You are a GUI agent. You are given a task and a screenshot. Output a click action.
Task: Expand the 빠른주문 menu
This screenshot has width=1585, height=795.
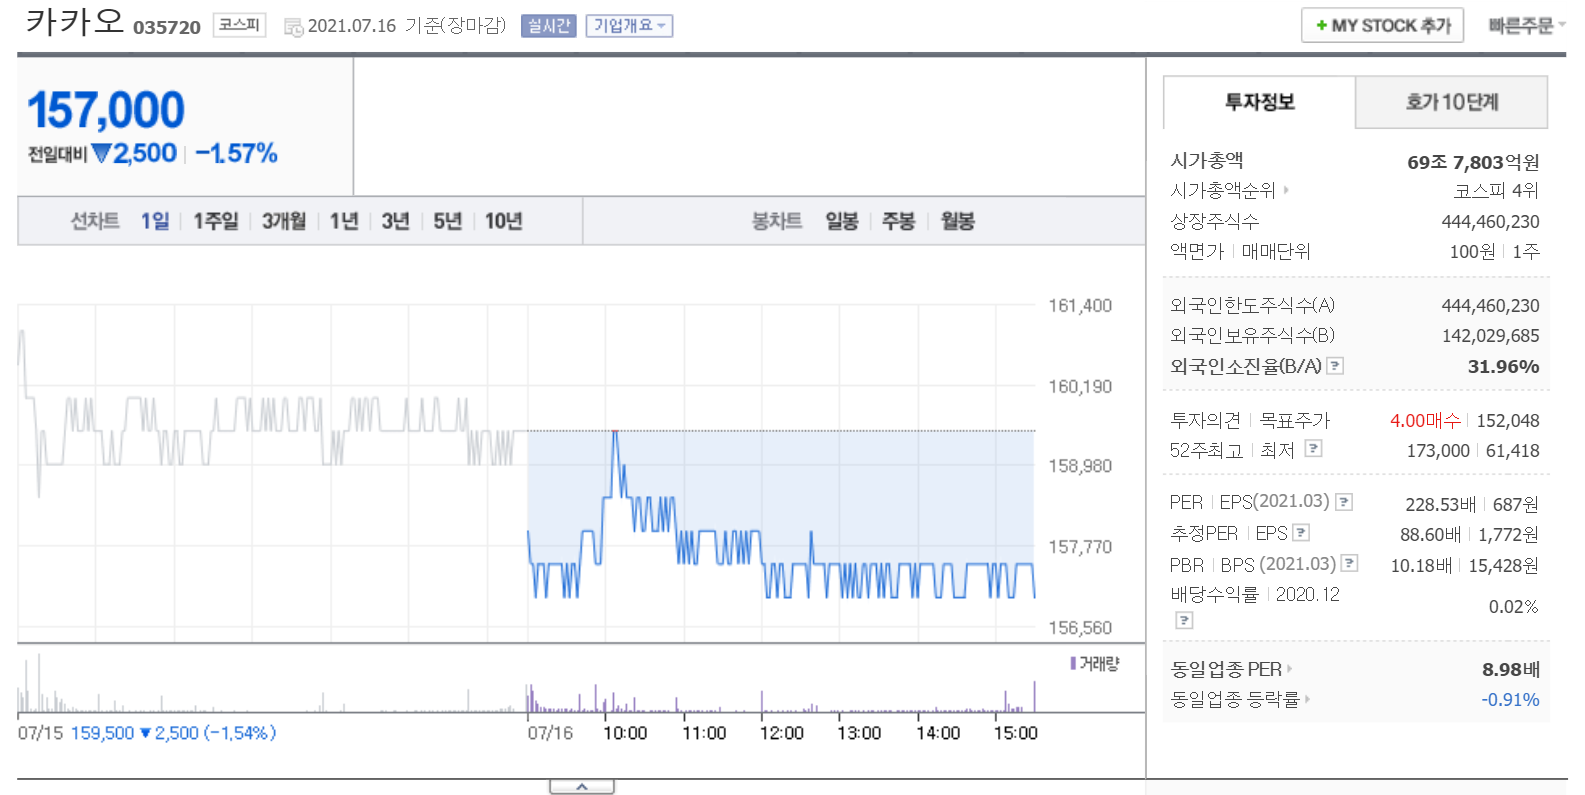click(x=1526, y=26)
